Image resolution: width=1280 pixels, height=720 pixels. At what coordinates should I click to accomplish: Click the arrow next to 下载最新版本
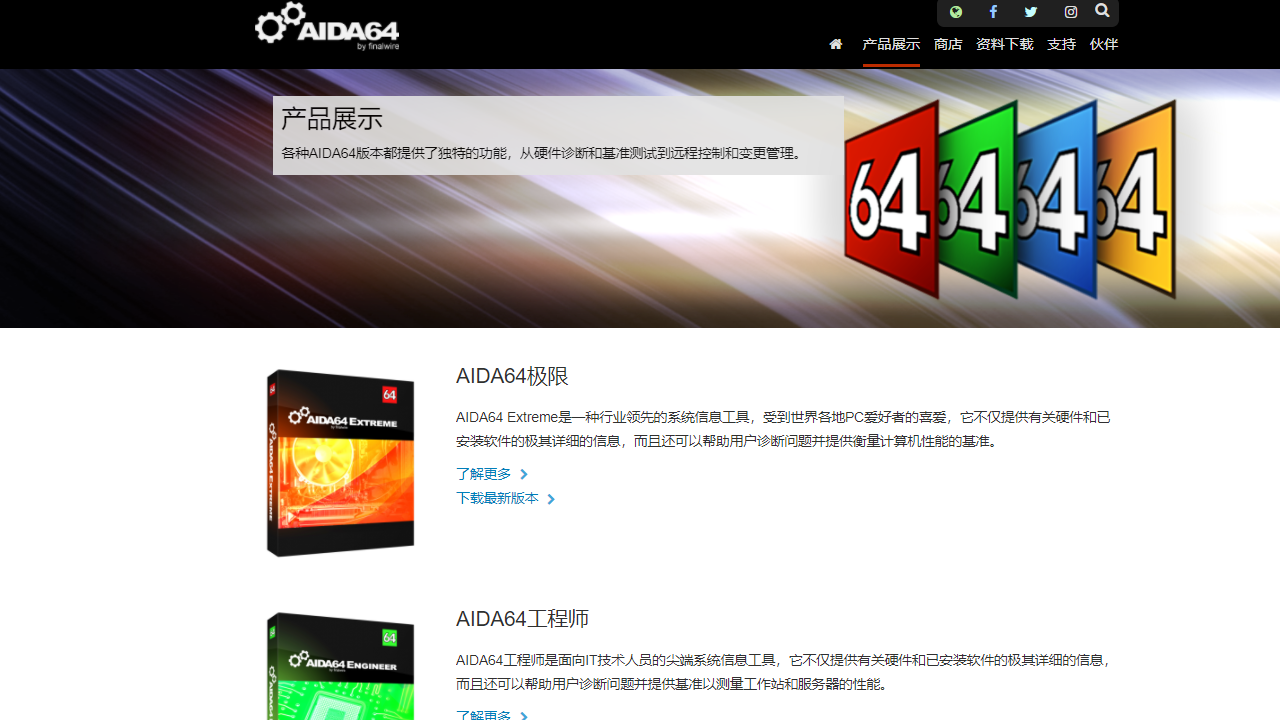coord(551,498)
